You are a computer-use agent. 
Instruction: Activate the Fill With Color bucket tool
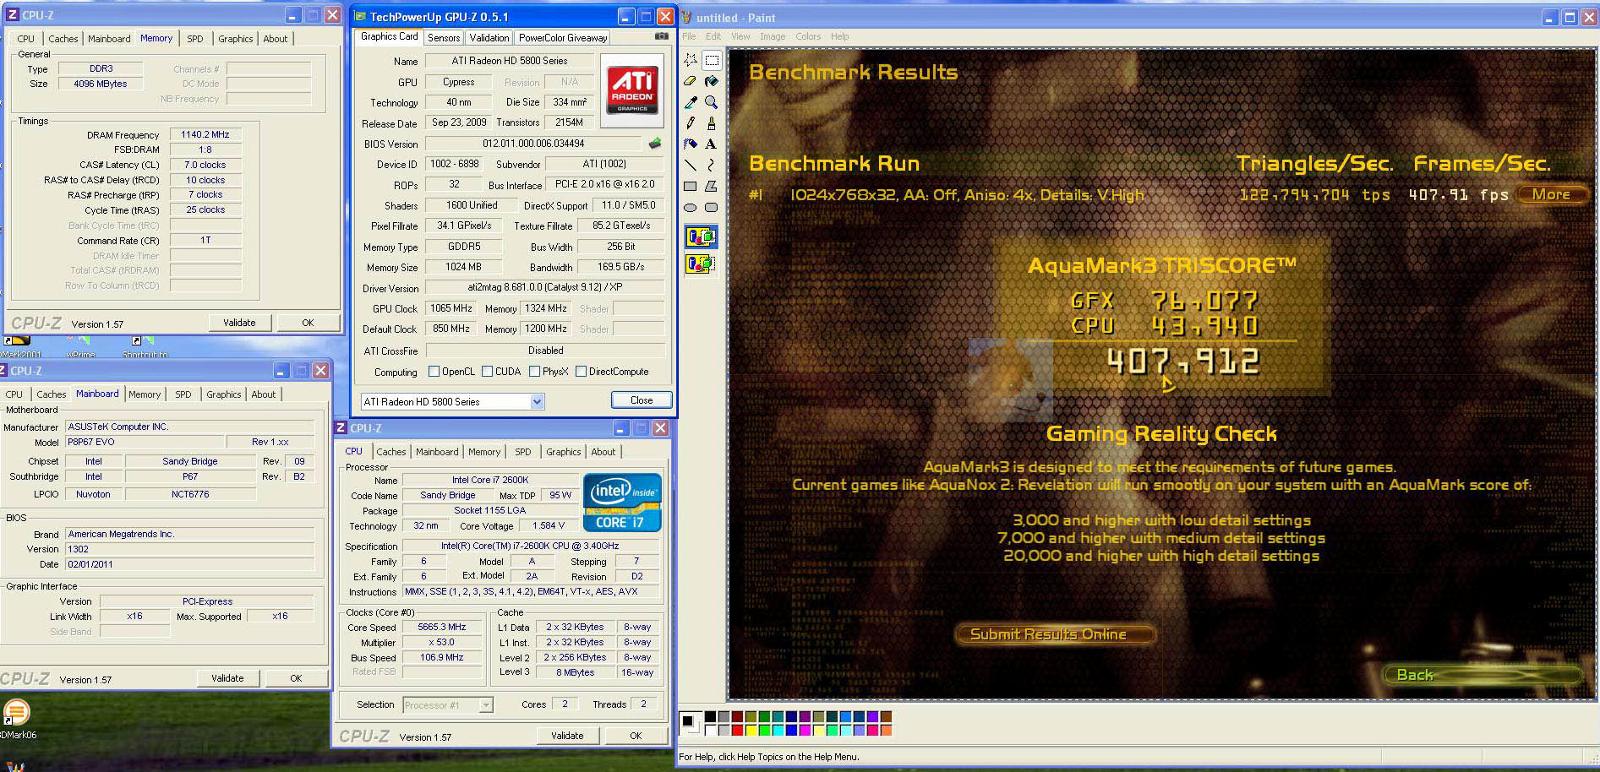[x=711, y=81]
